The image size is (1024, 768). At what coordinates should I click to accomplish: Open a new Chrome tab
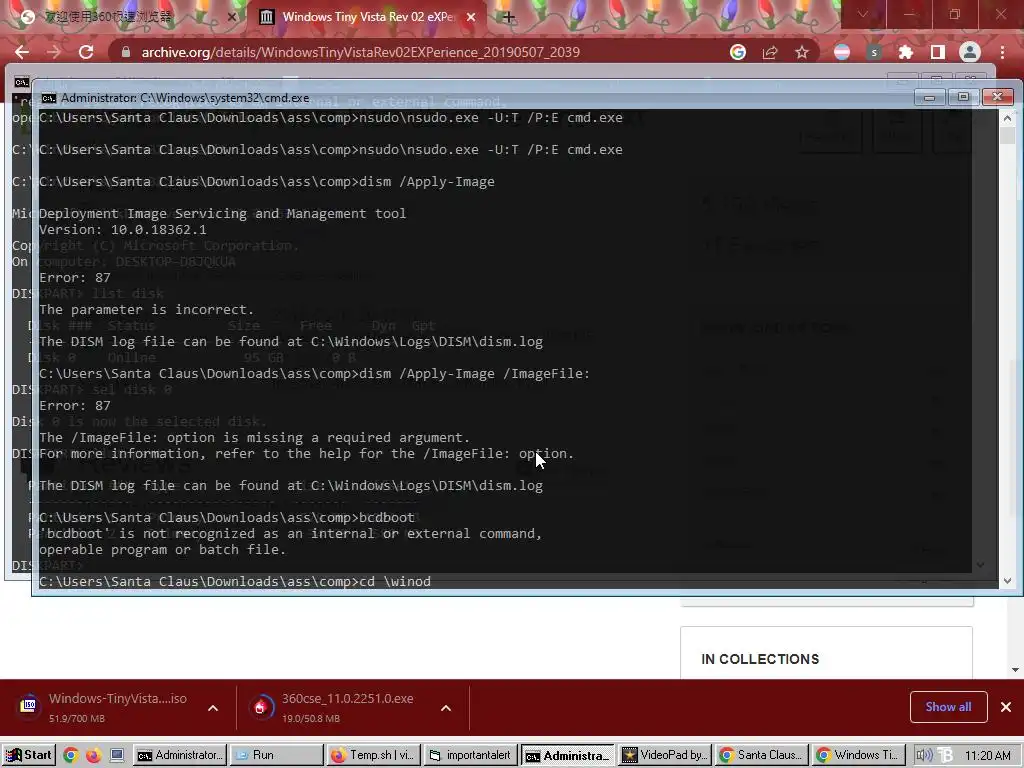click(x=509, y=17)
